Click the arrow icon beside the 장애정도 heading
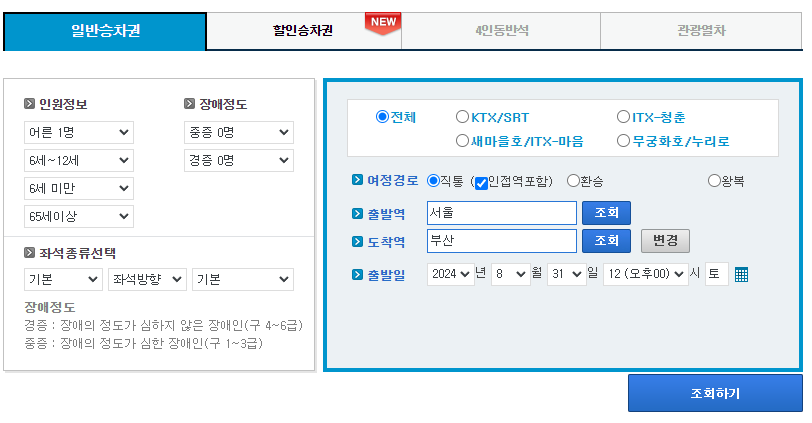The image size is (812, 423). pyautogui.click(x=190, y=104)
